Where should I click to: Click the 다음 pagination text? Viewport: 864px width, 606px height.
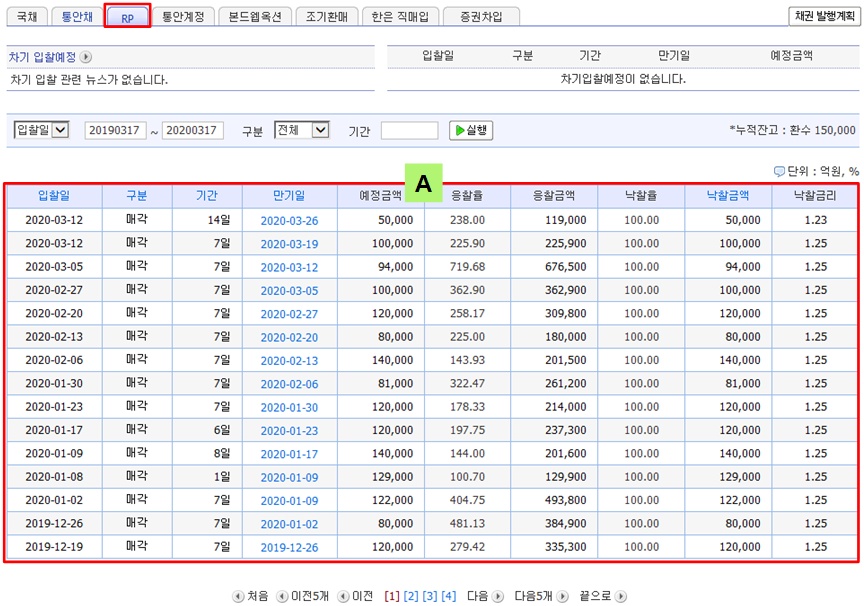[x=478, y=596]
